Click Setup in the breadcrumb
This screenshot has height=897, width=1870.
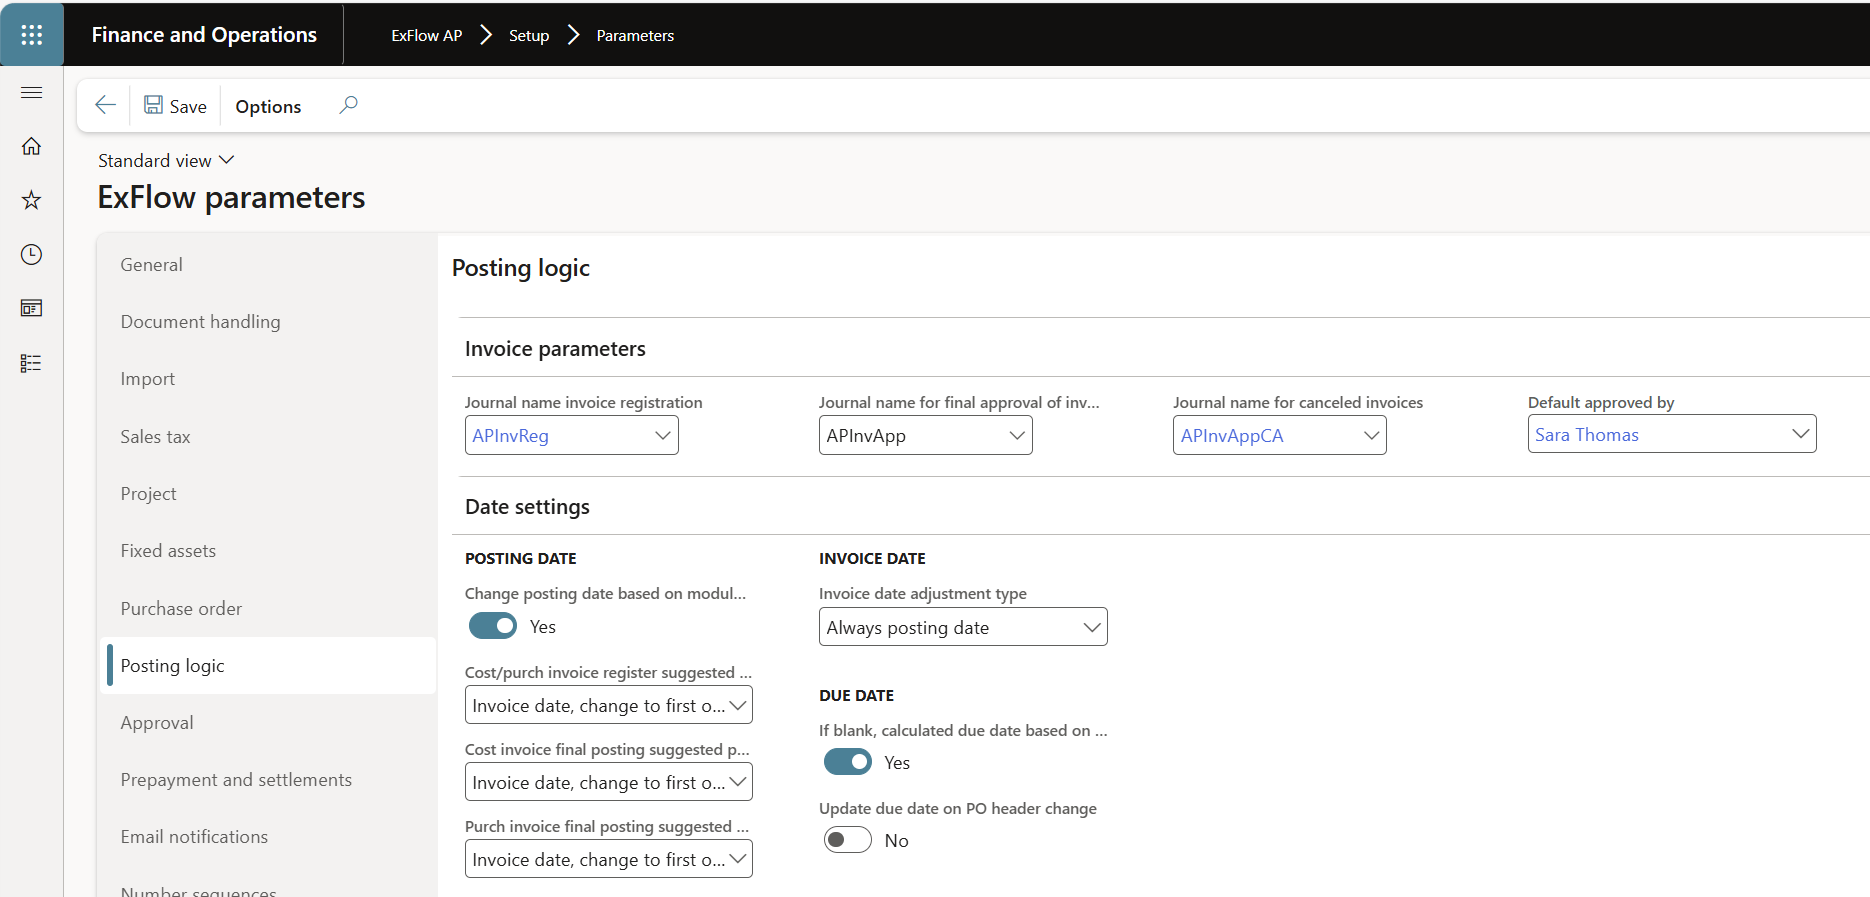tap(528, 35)
